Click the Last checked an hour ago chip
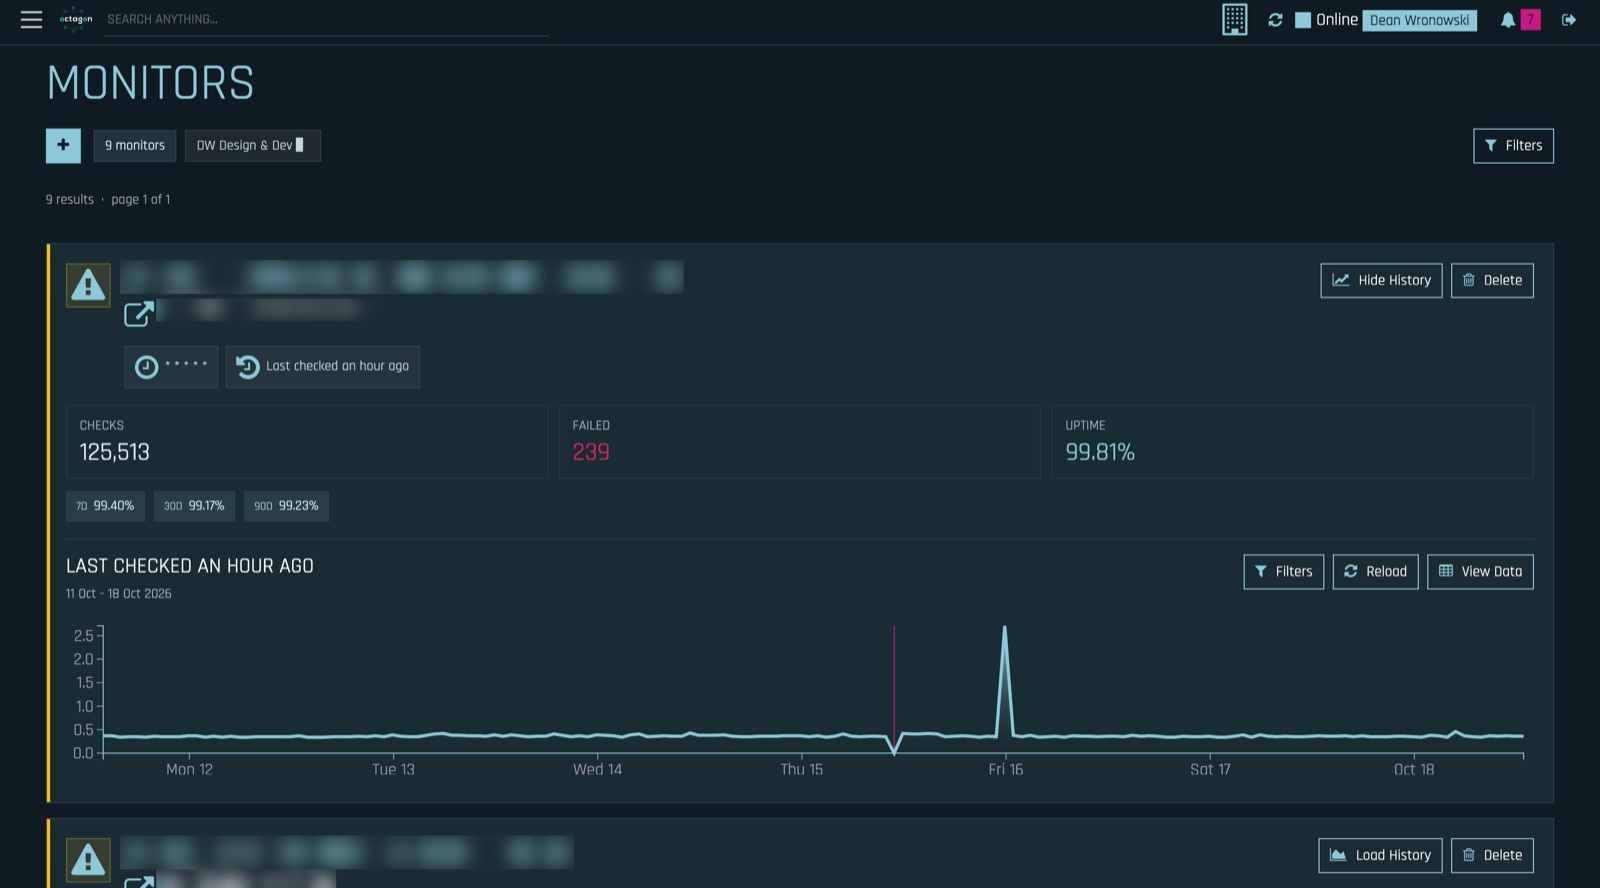Screen dimensions: 1600x888 tap(322, 366)
